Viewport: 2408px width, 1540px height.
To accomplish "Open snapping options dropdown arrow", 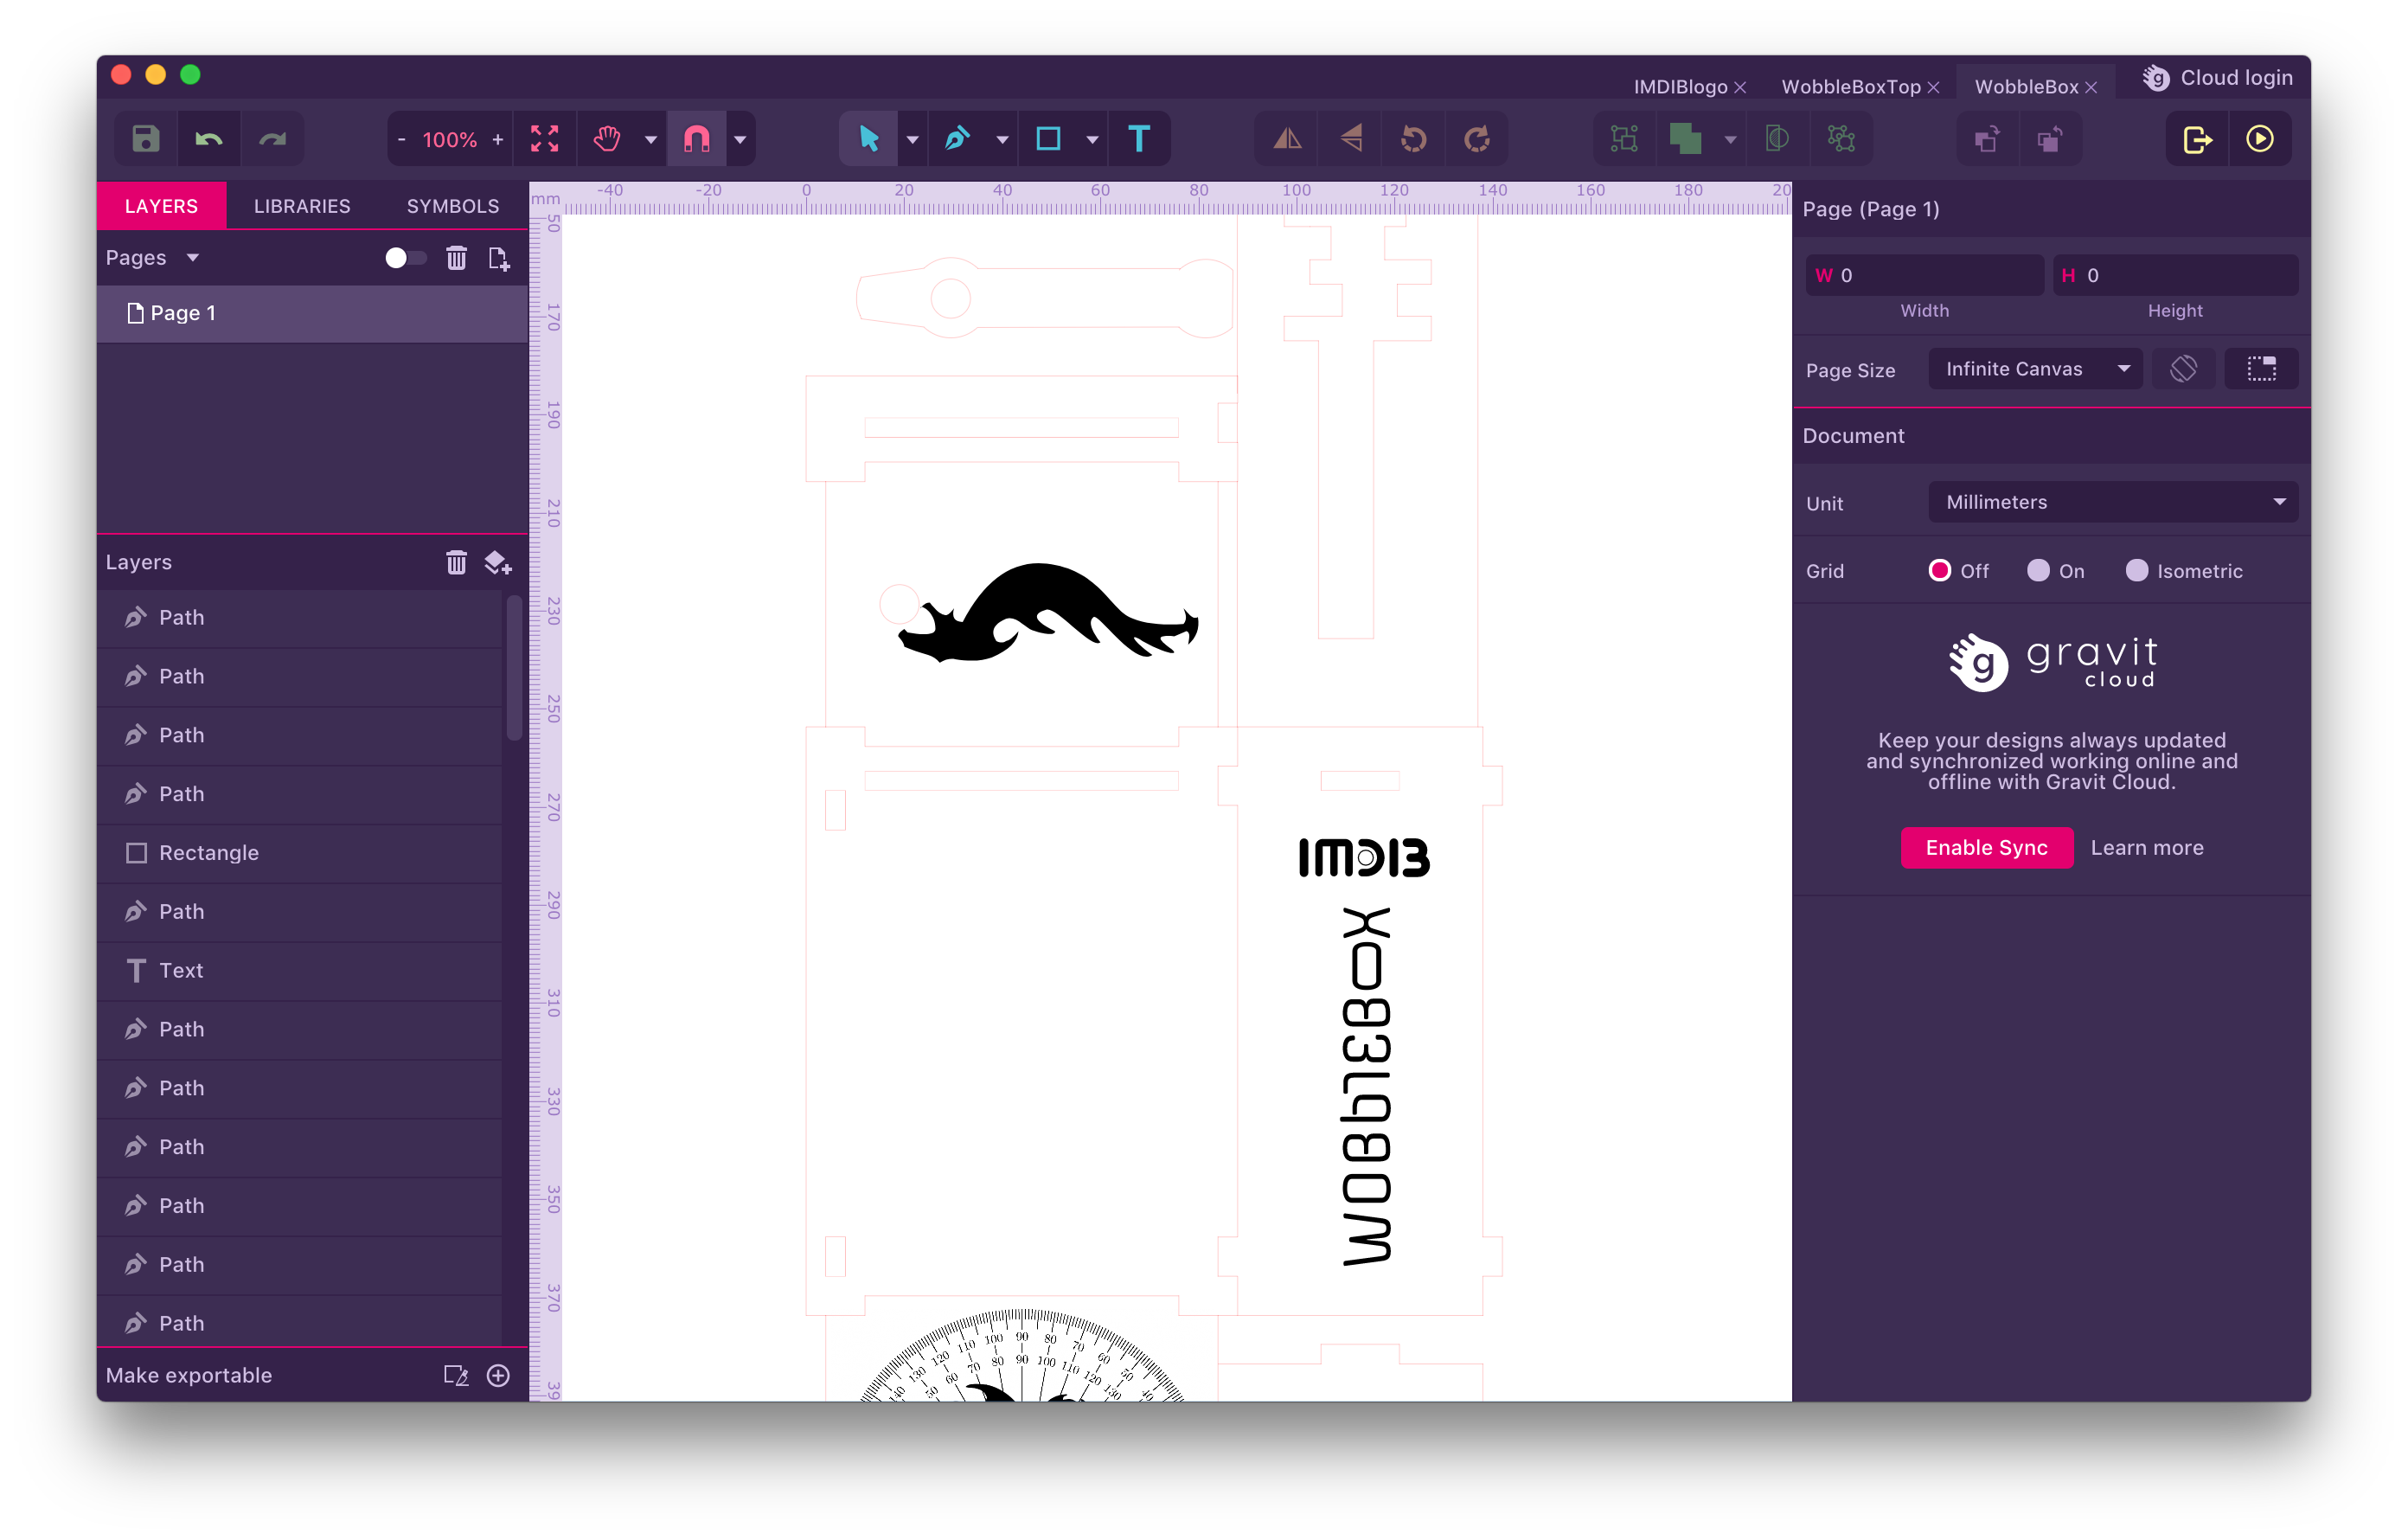I will 740,140.
